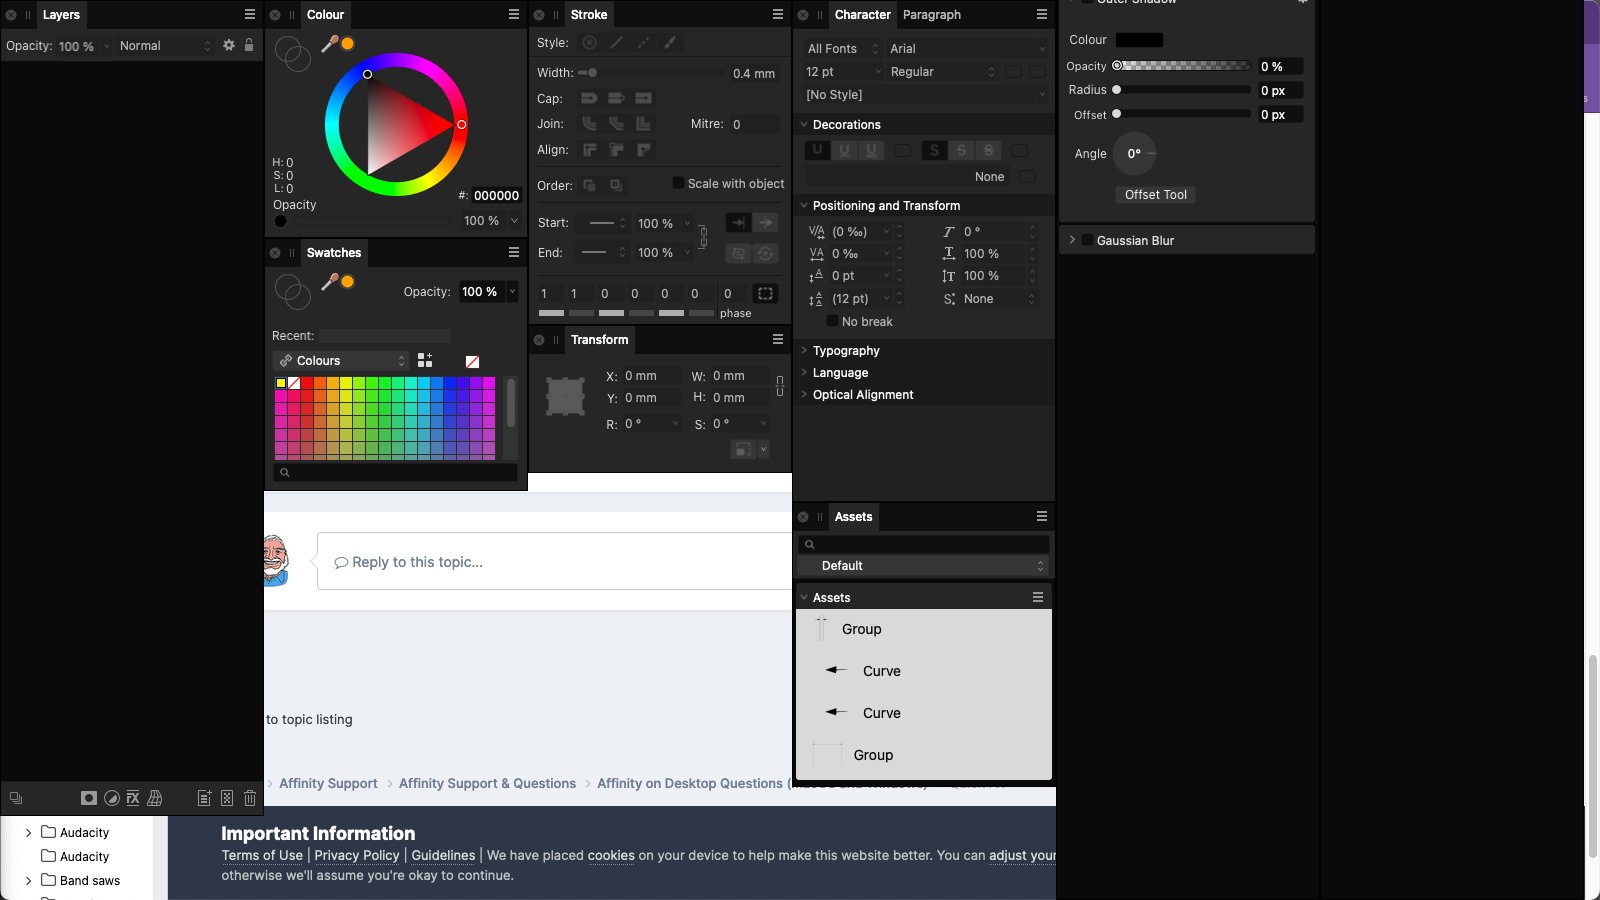
Task: Expand the Typography section
Action: (x=804, y=350)
